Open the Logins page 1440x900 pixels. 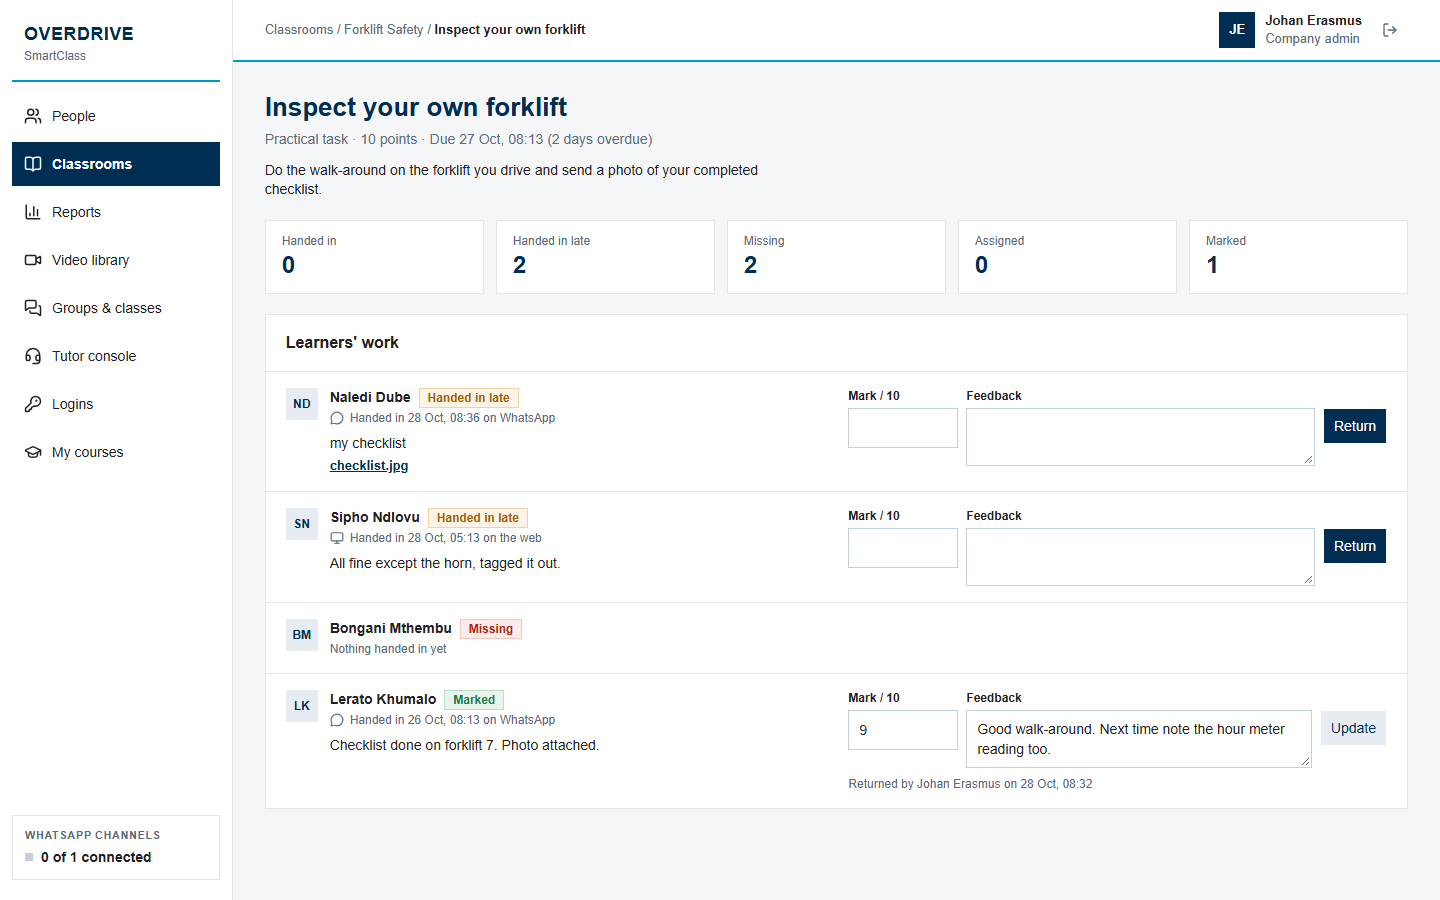click(x=116, y=404)
